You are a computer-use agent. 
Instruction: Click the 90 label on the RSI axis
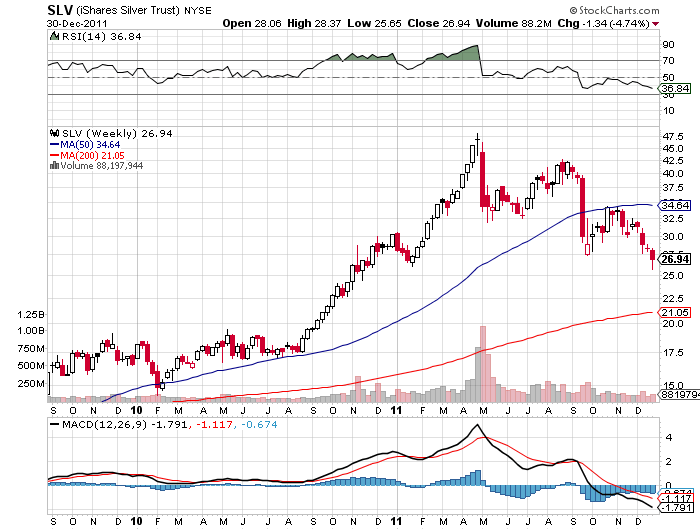[x=668, y=45]
